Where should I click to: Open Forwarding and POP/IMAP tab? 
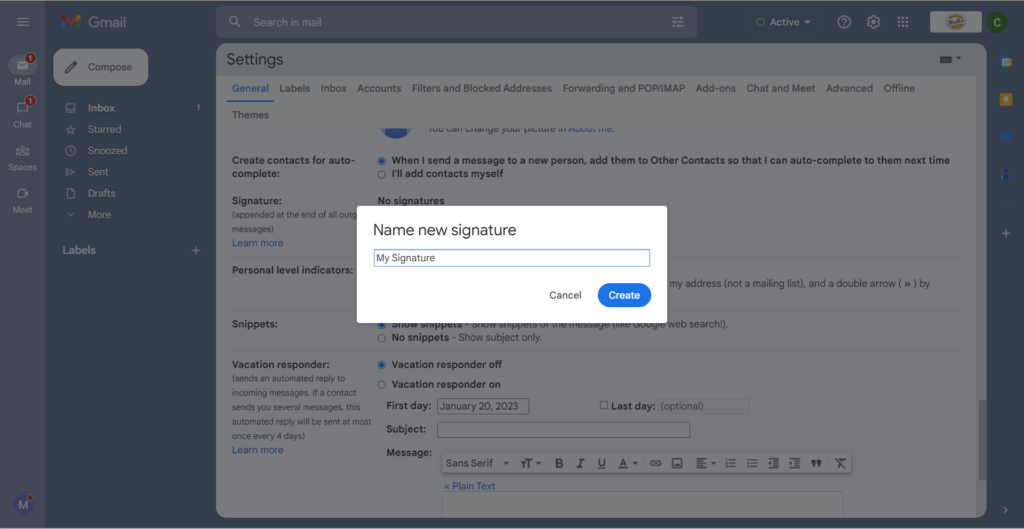point(624,88)
